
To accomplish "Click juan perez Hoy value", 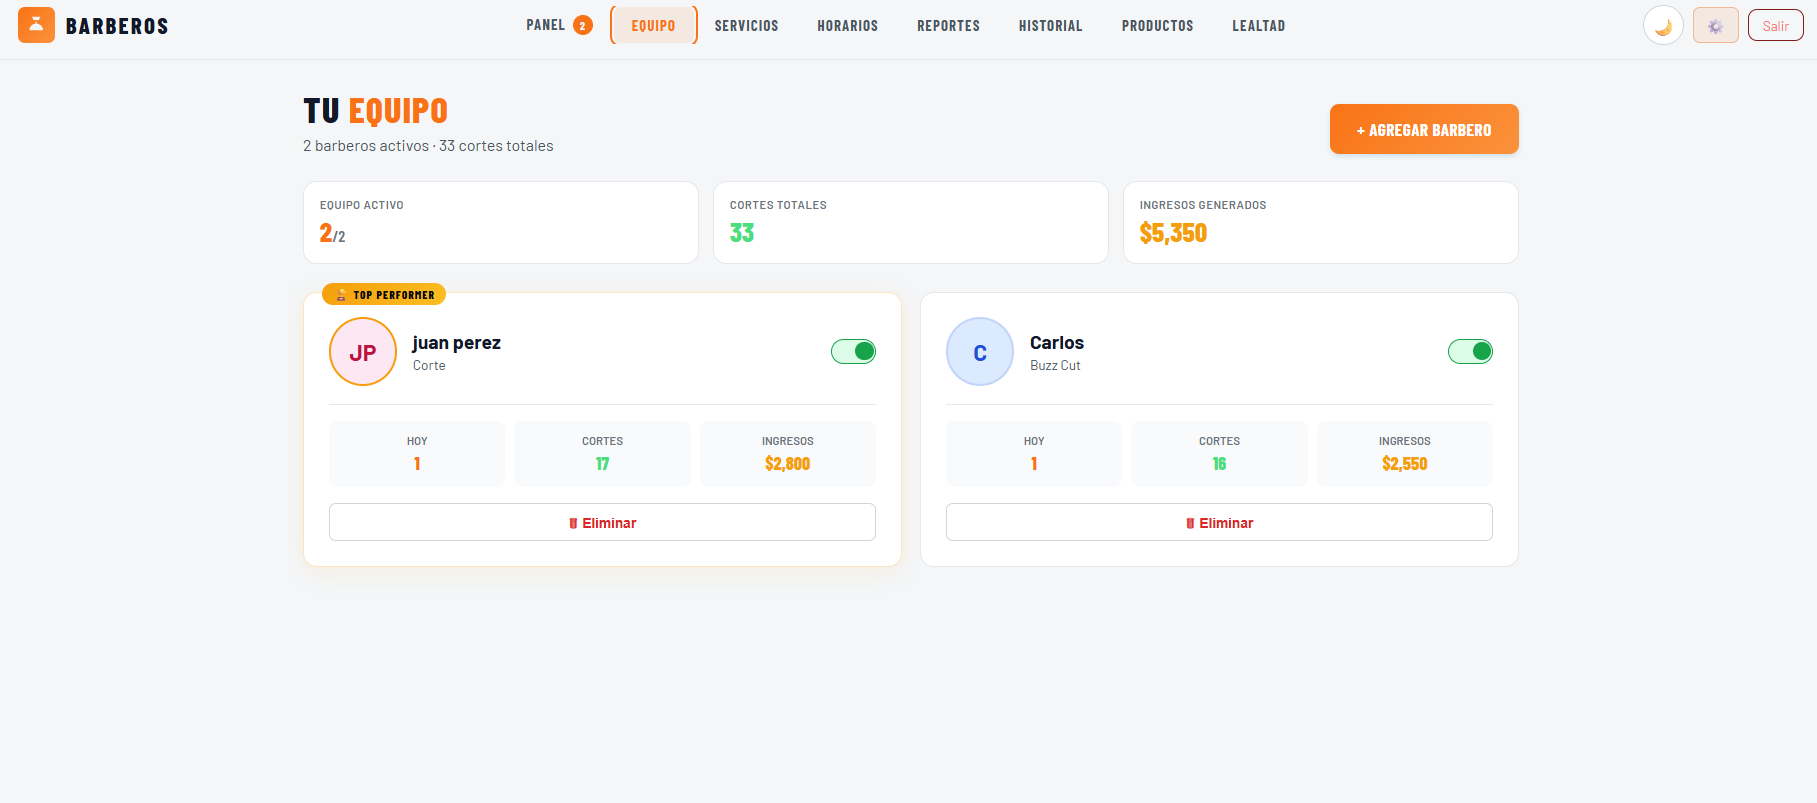I will 417,464.
